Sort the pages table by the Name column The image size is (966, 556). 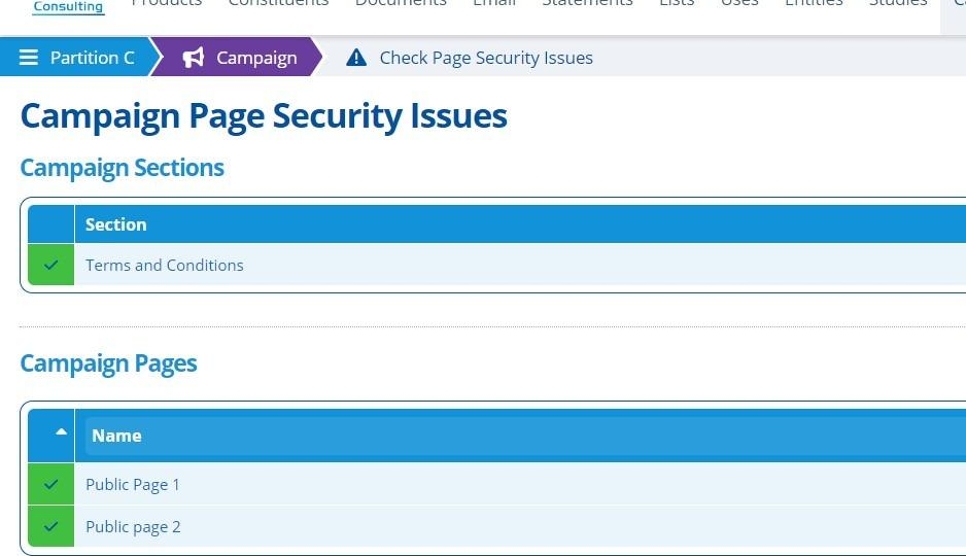(x=117, y=436)
